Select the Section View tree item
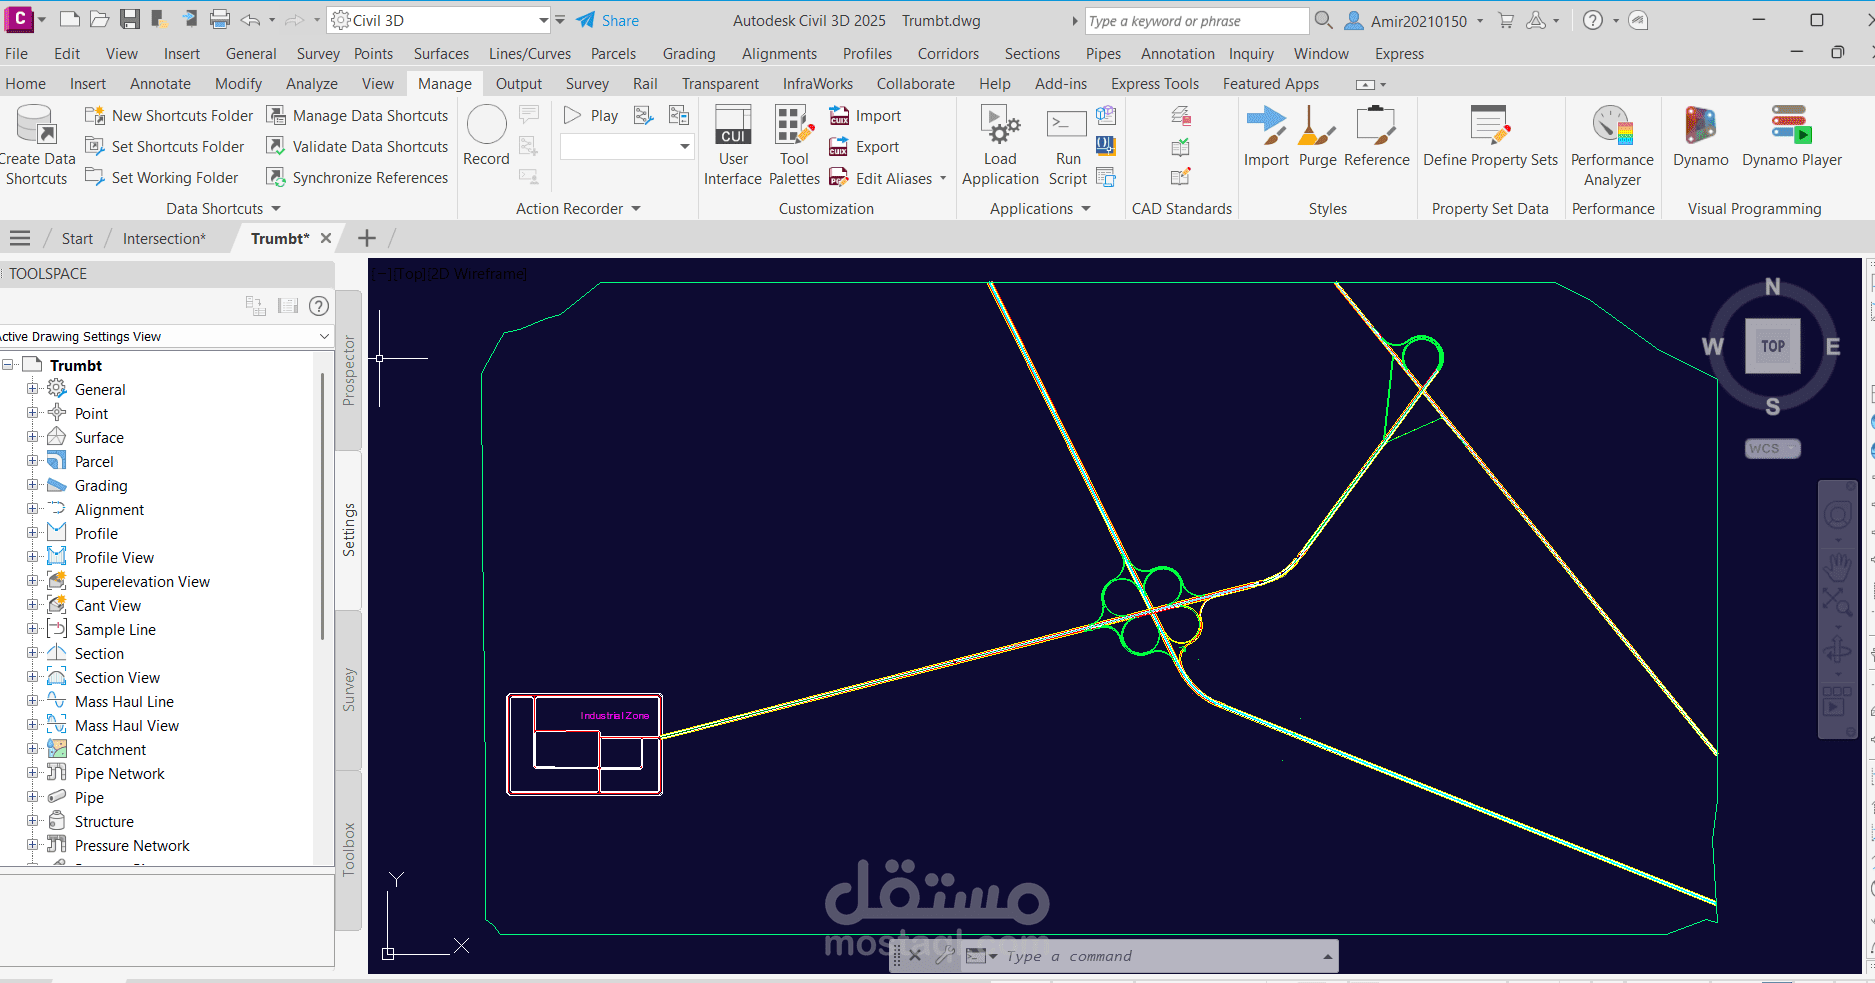1875x983 pixels. tap(117, 677)
